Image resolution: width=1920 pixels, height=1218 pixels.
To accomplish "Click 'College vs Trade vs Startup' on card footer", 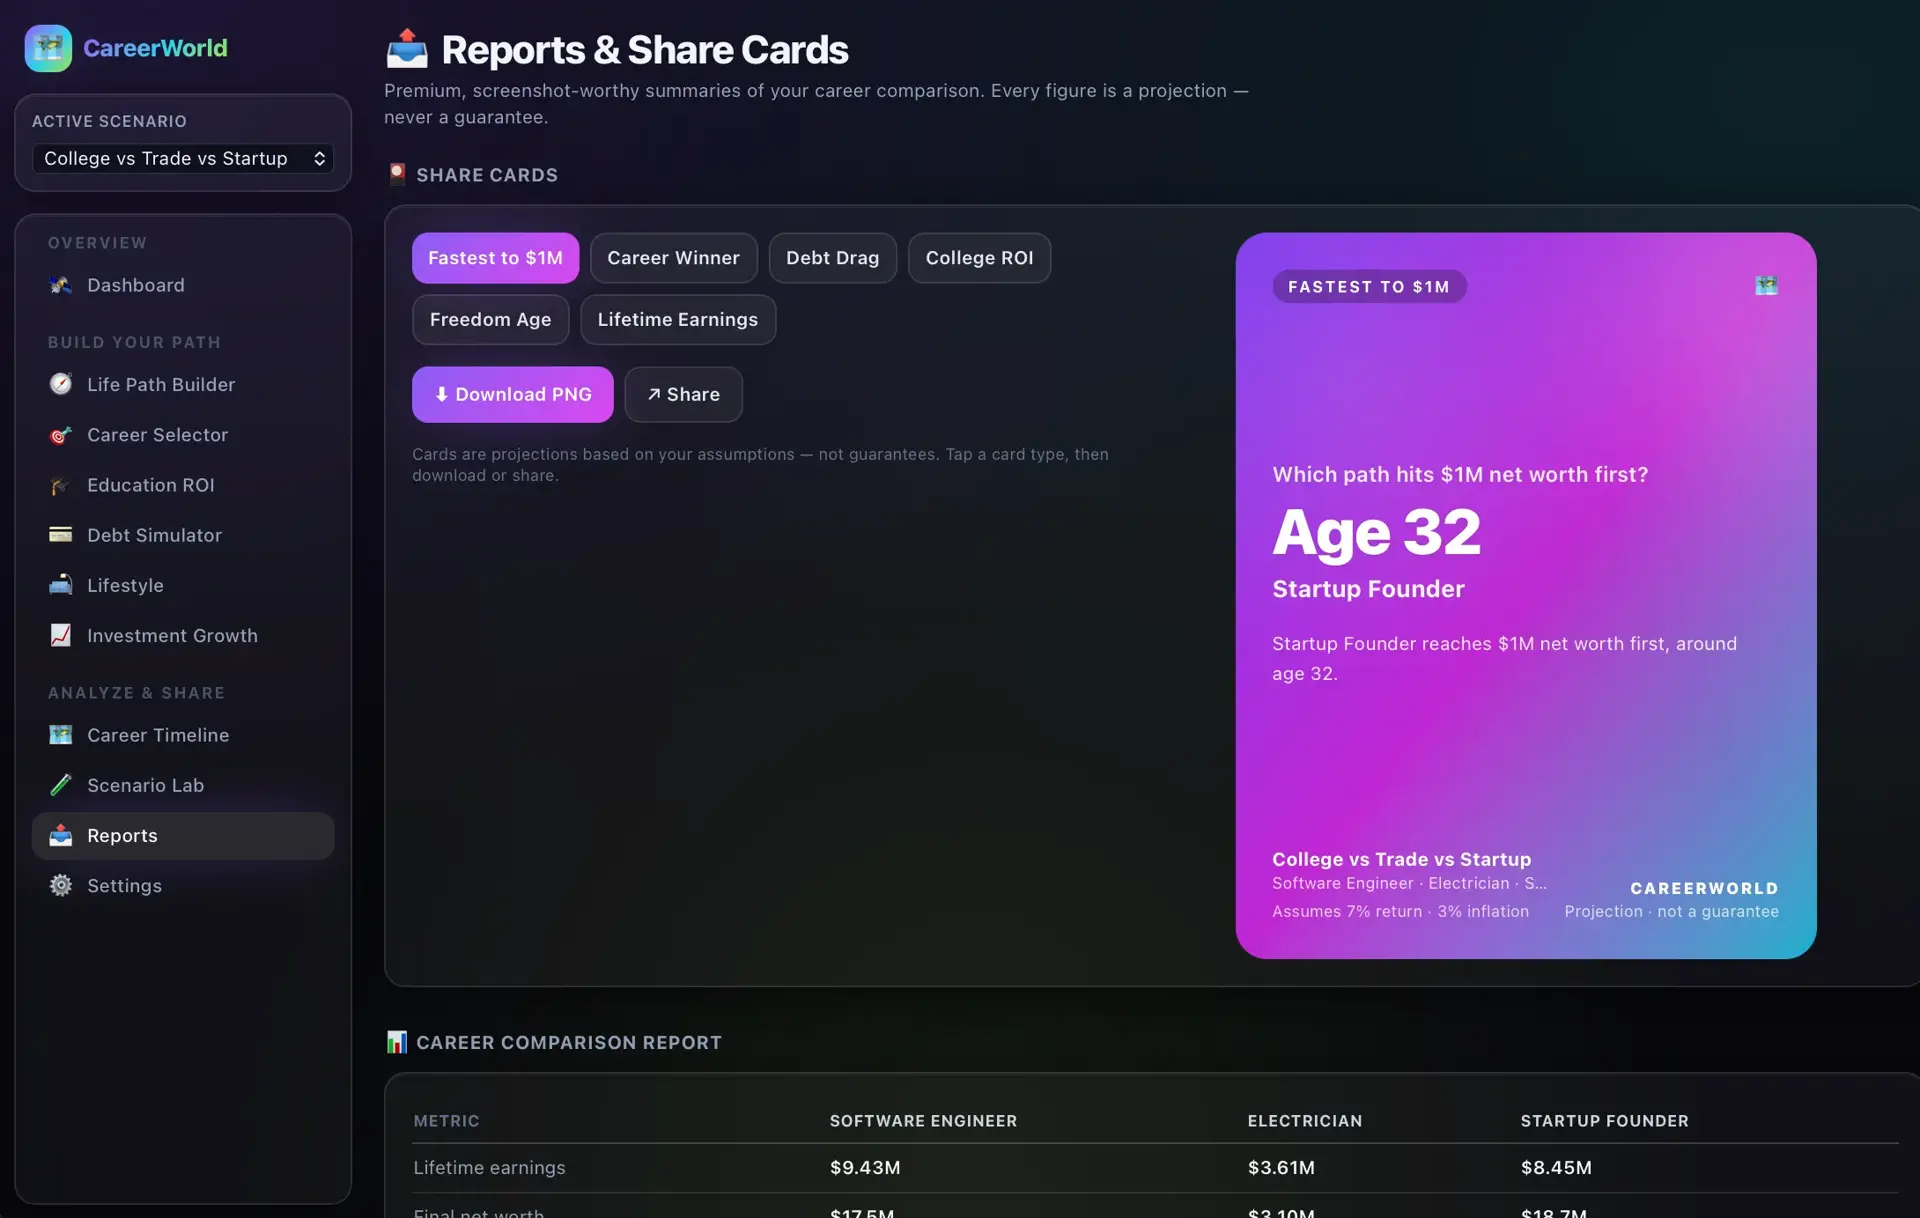I will [1401, 859].
